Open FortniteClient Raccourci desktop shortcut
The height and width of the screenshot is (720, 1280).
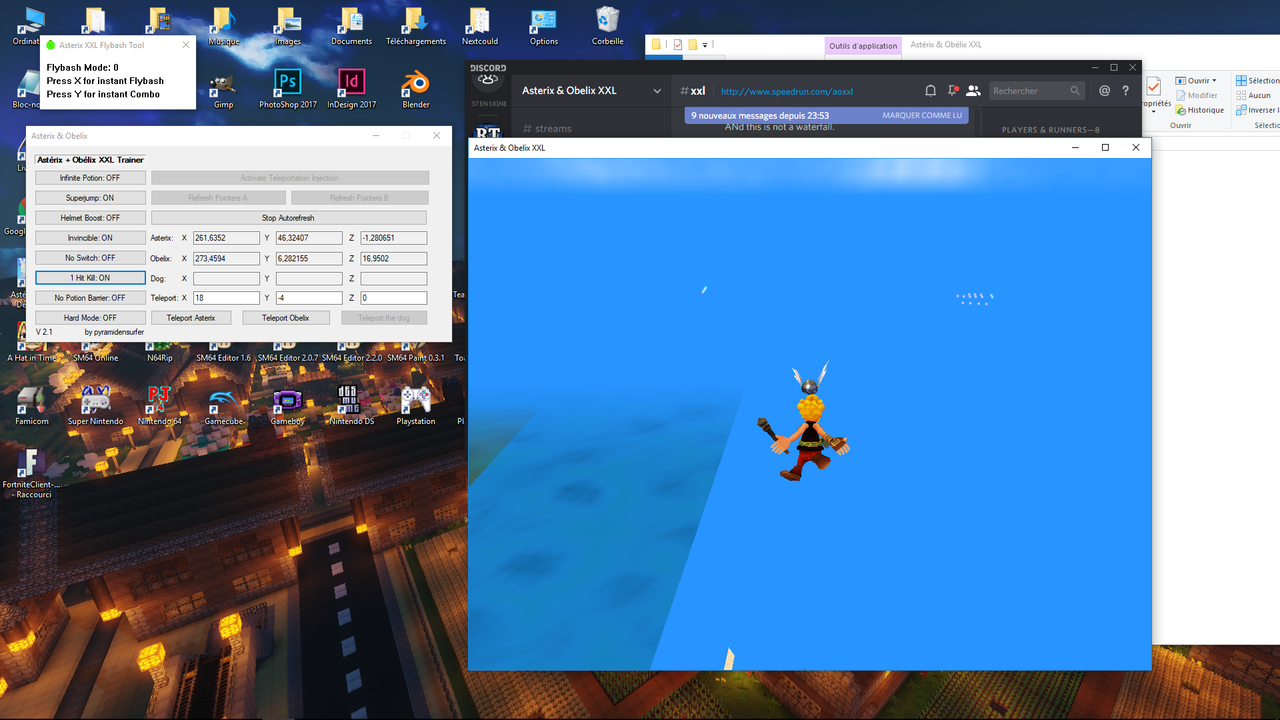[x=31, y=473]
